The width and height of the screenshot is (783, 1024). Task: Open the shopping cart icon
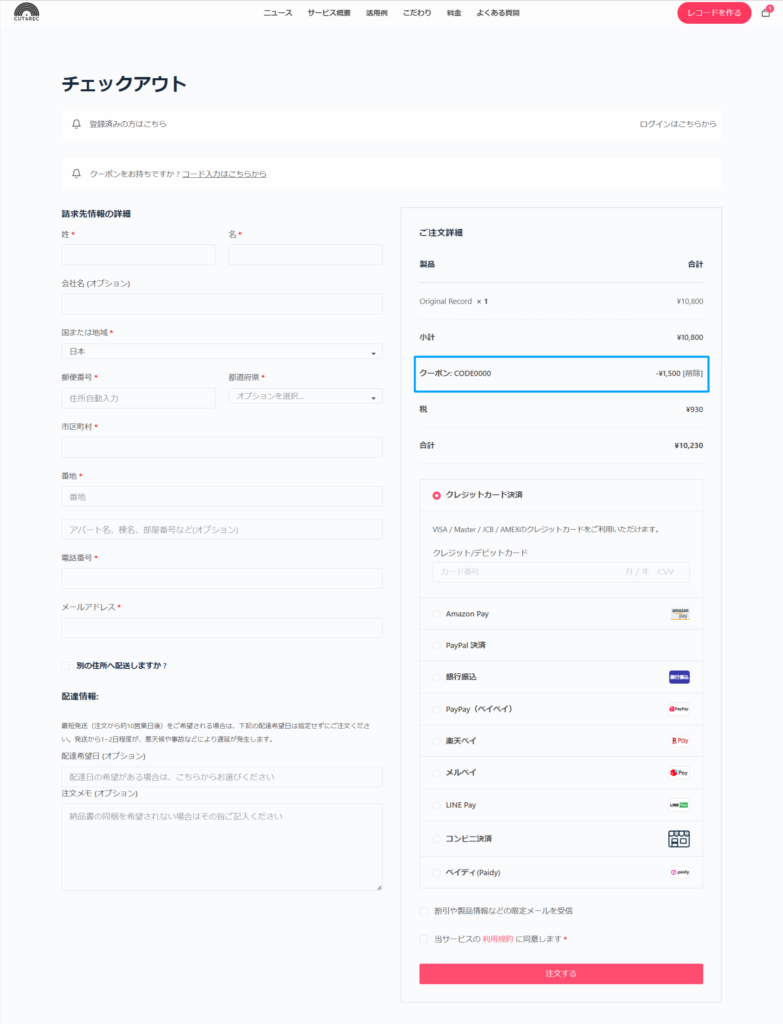tap(766, 13)
